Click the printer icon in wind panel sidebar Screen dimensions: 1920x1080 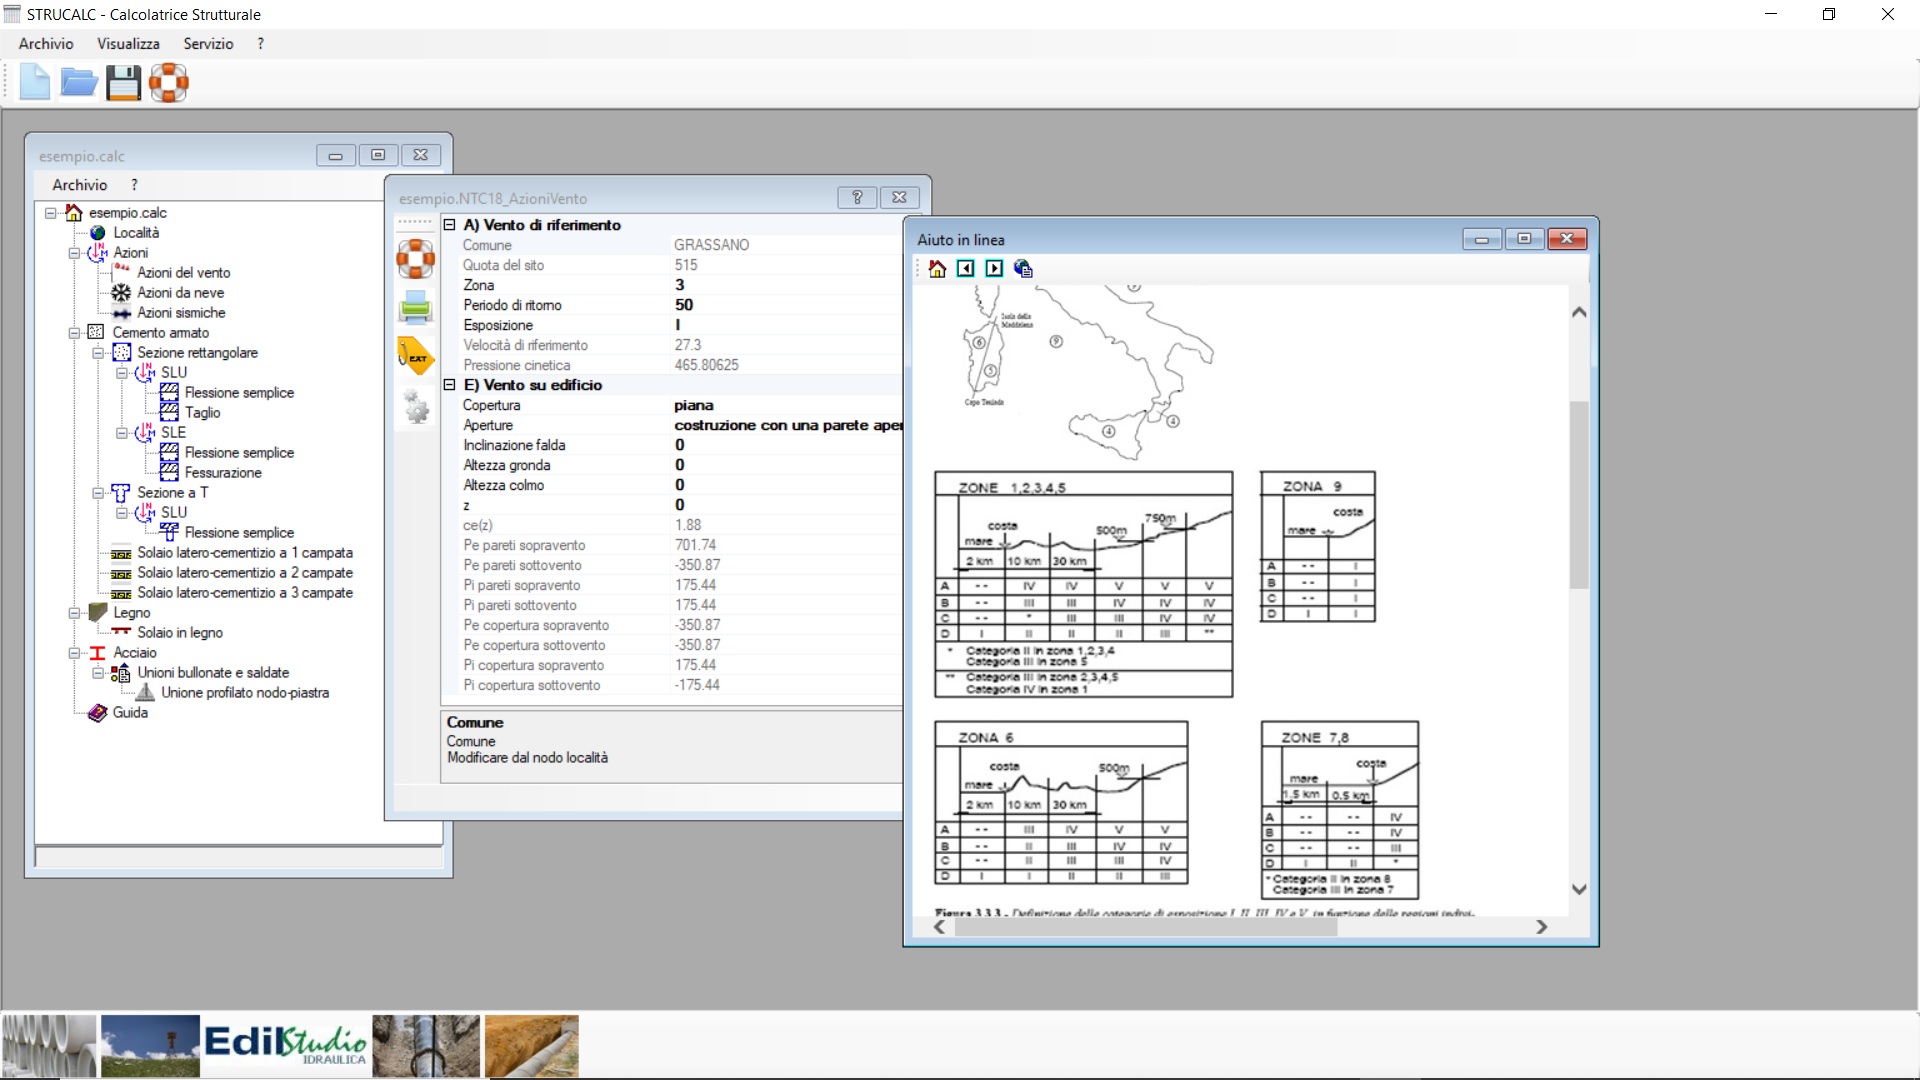tap(416, 307)
